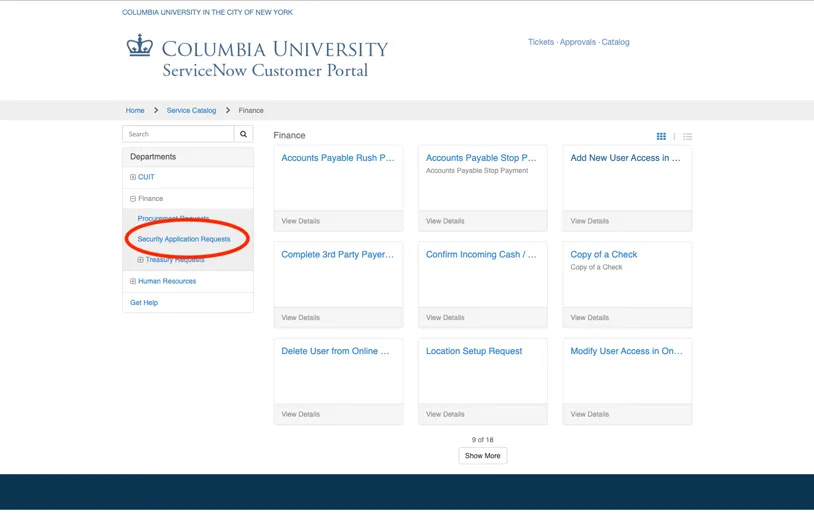Open Accounts Payable Stop P... item
The height and width of the screenshot is (520, 814).
pos(481,158)
